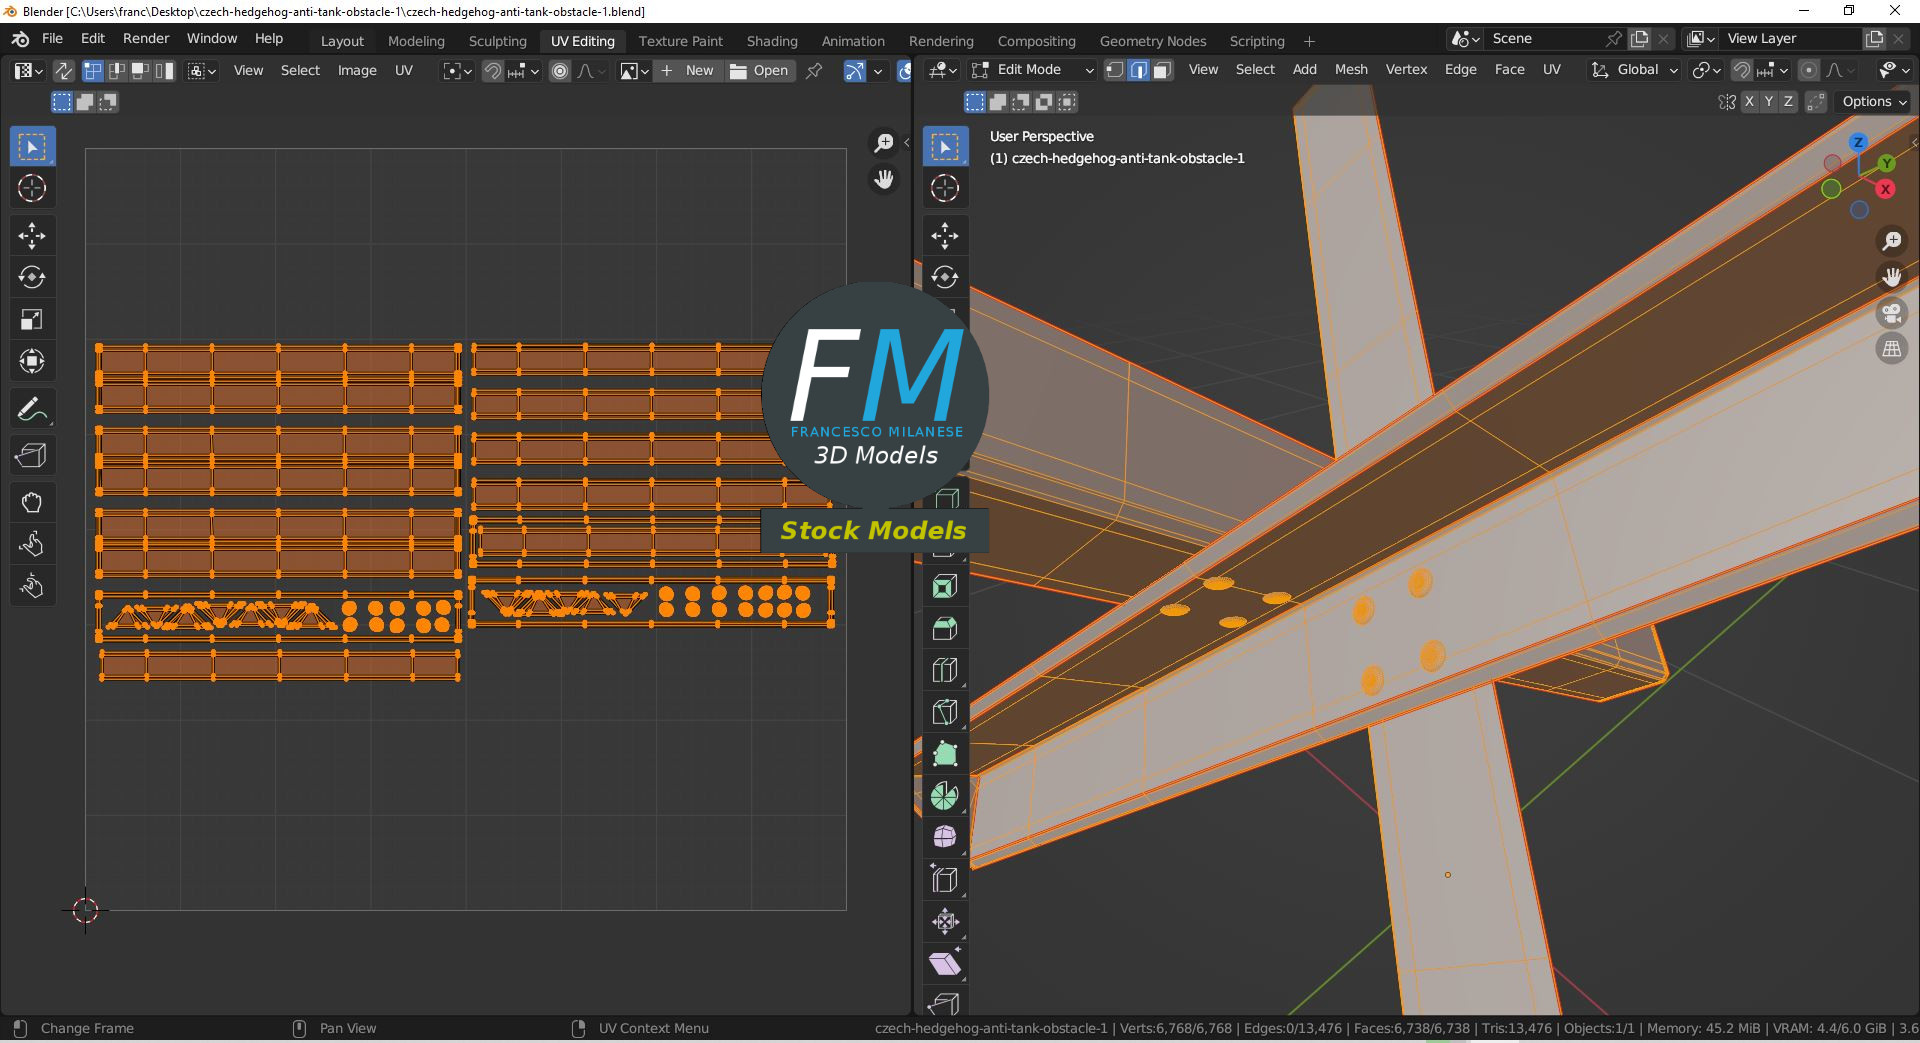This screenshot has height=1043, width=1920.
Task: Open the File menu
Action: (52, 39)
